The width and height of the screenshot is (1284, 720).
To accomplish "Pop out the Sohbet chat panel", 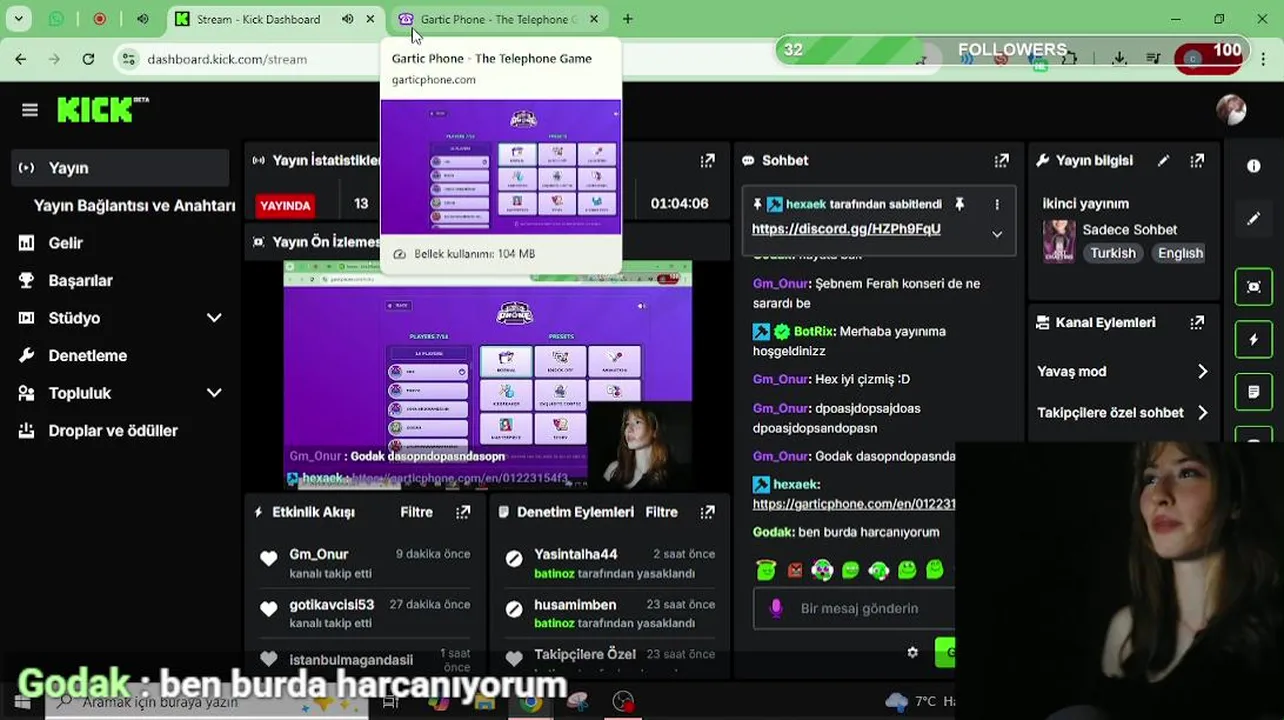I will pos(1002,160).
